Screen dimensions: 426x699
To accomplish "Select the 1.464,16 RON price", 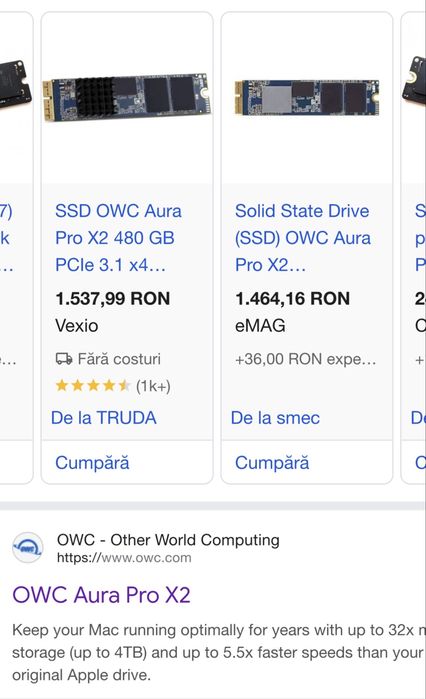I will (292, 298).
